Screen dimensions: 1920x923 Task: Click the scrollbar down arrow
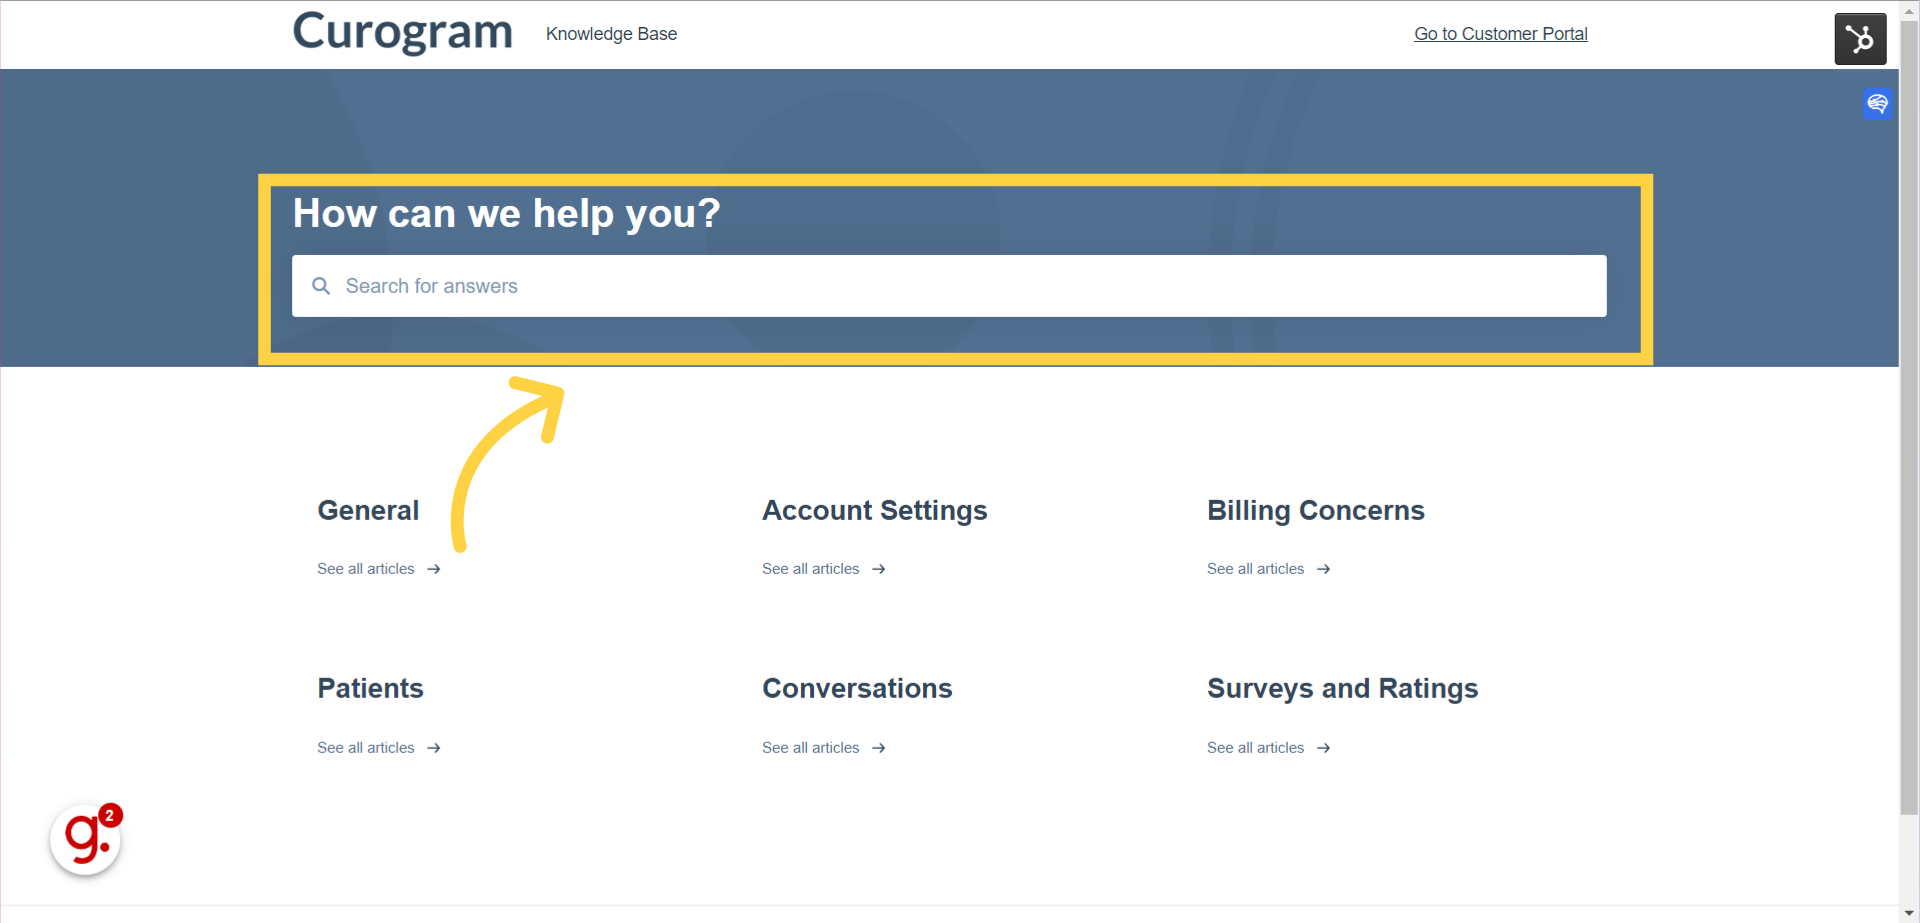(x=1909, y=913)
